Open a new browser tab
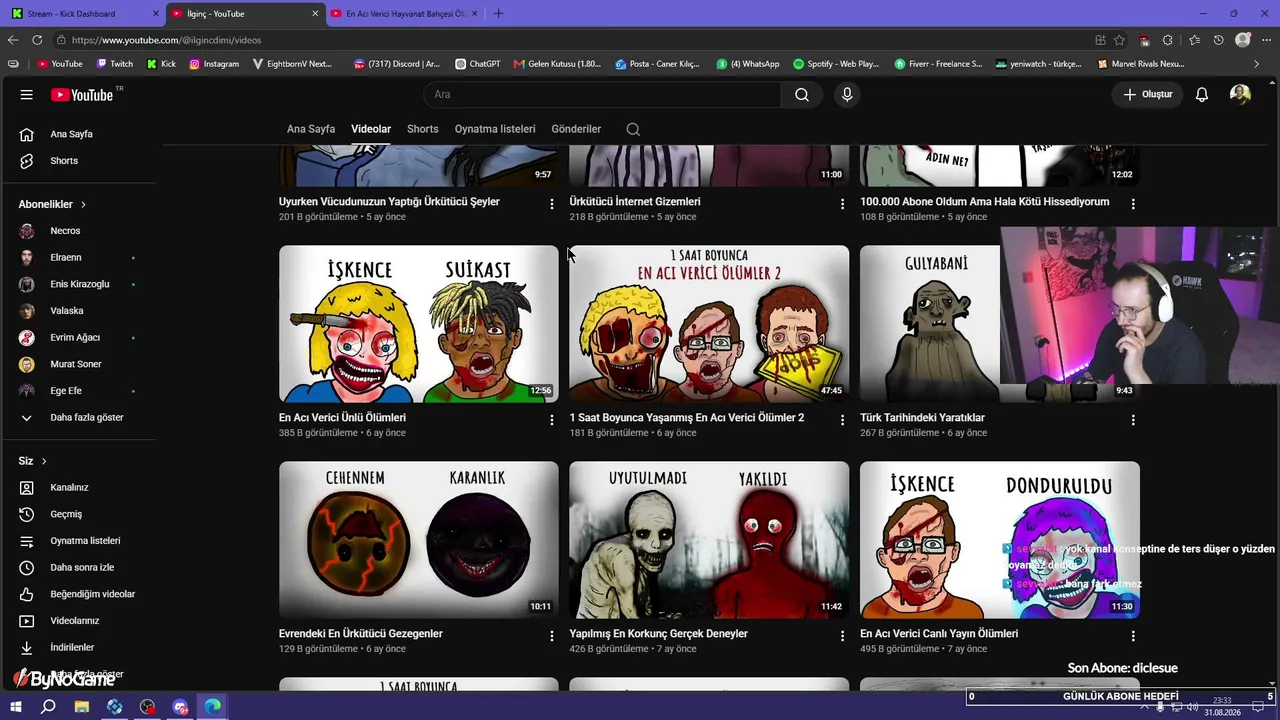This screenshot has height=720, width=1280. [498, 13]
